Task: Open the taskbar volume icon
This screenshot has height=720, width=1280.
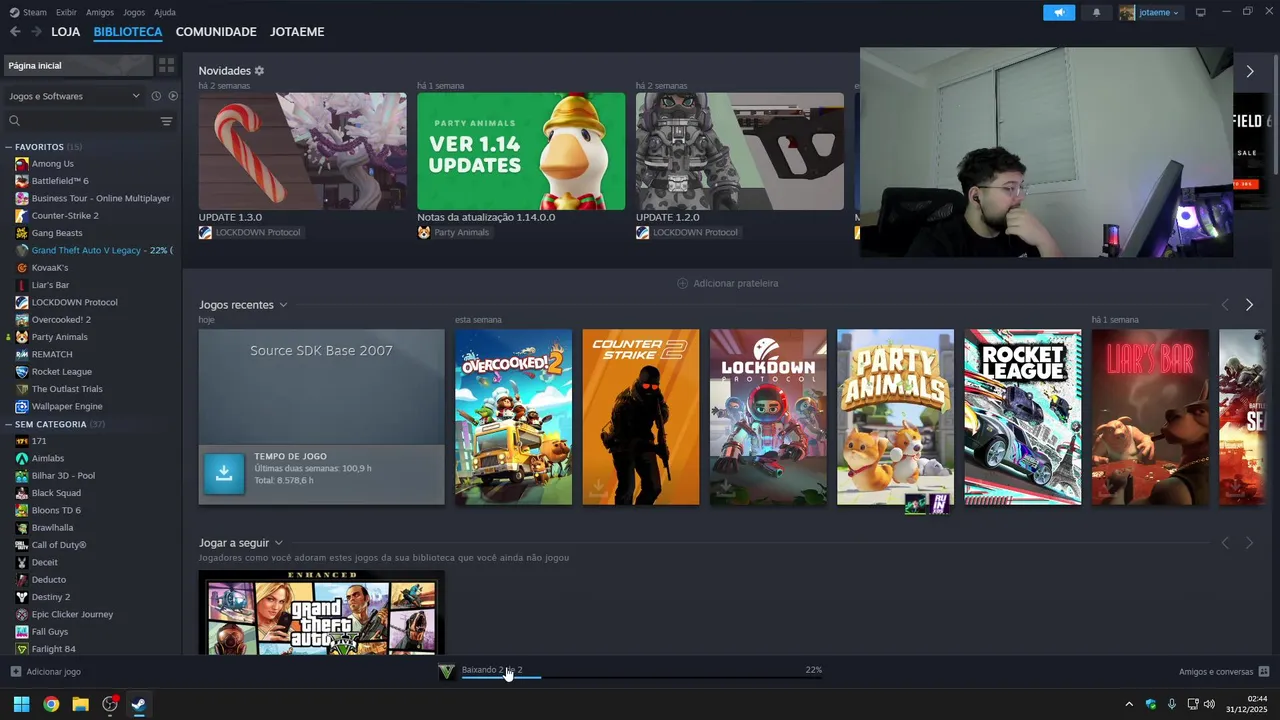Action: point(1210,704)
